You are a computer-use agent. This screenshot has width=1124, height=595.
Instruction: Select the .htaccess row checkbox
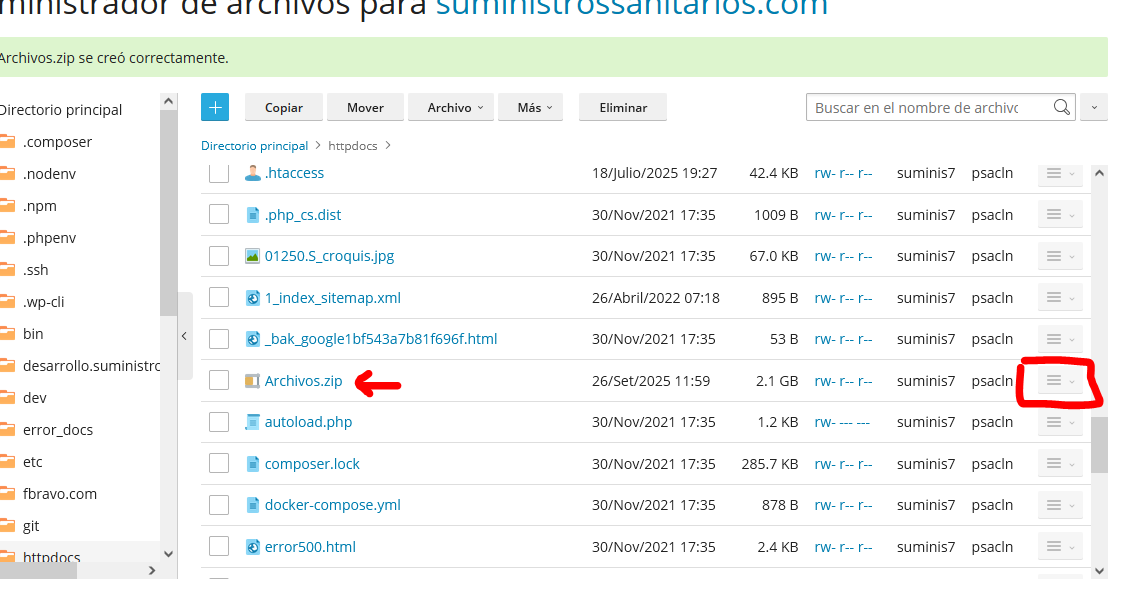pyautogui.click(x=218, y=172)
